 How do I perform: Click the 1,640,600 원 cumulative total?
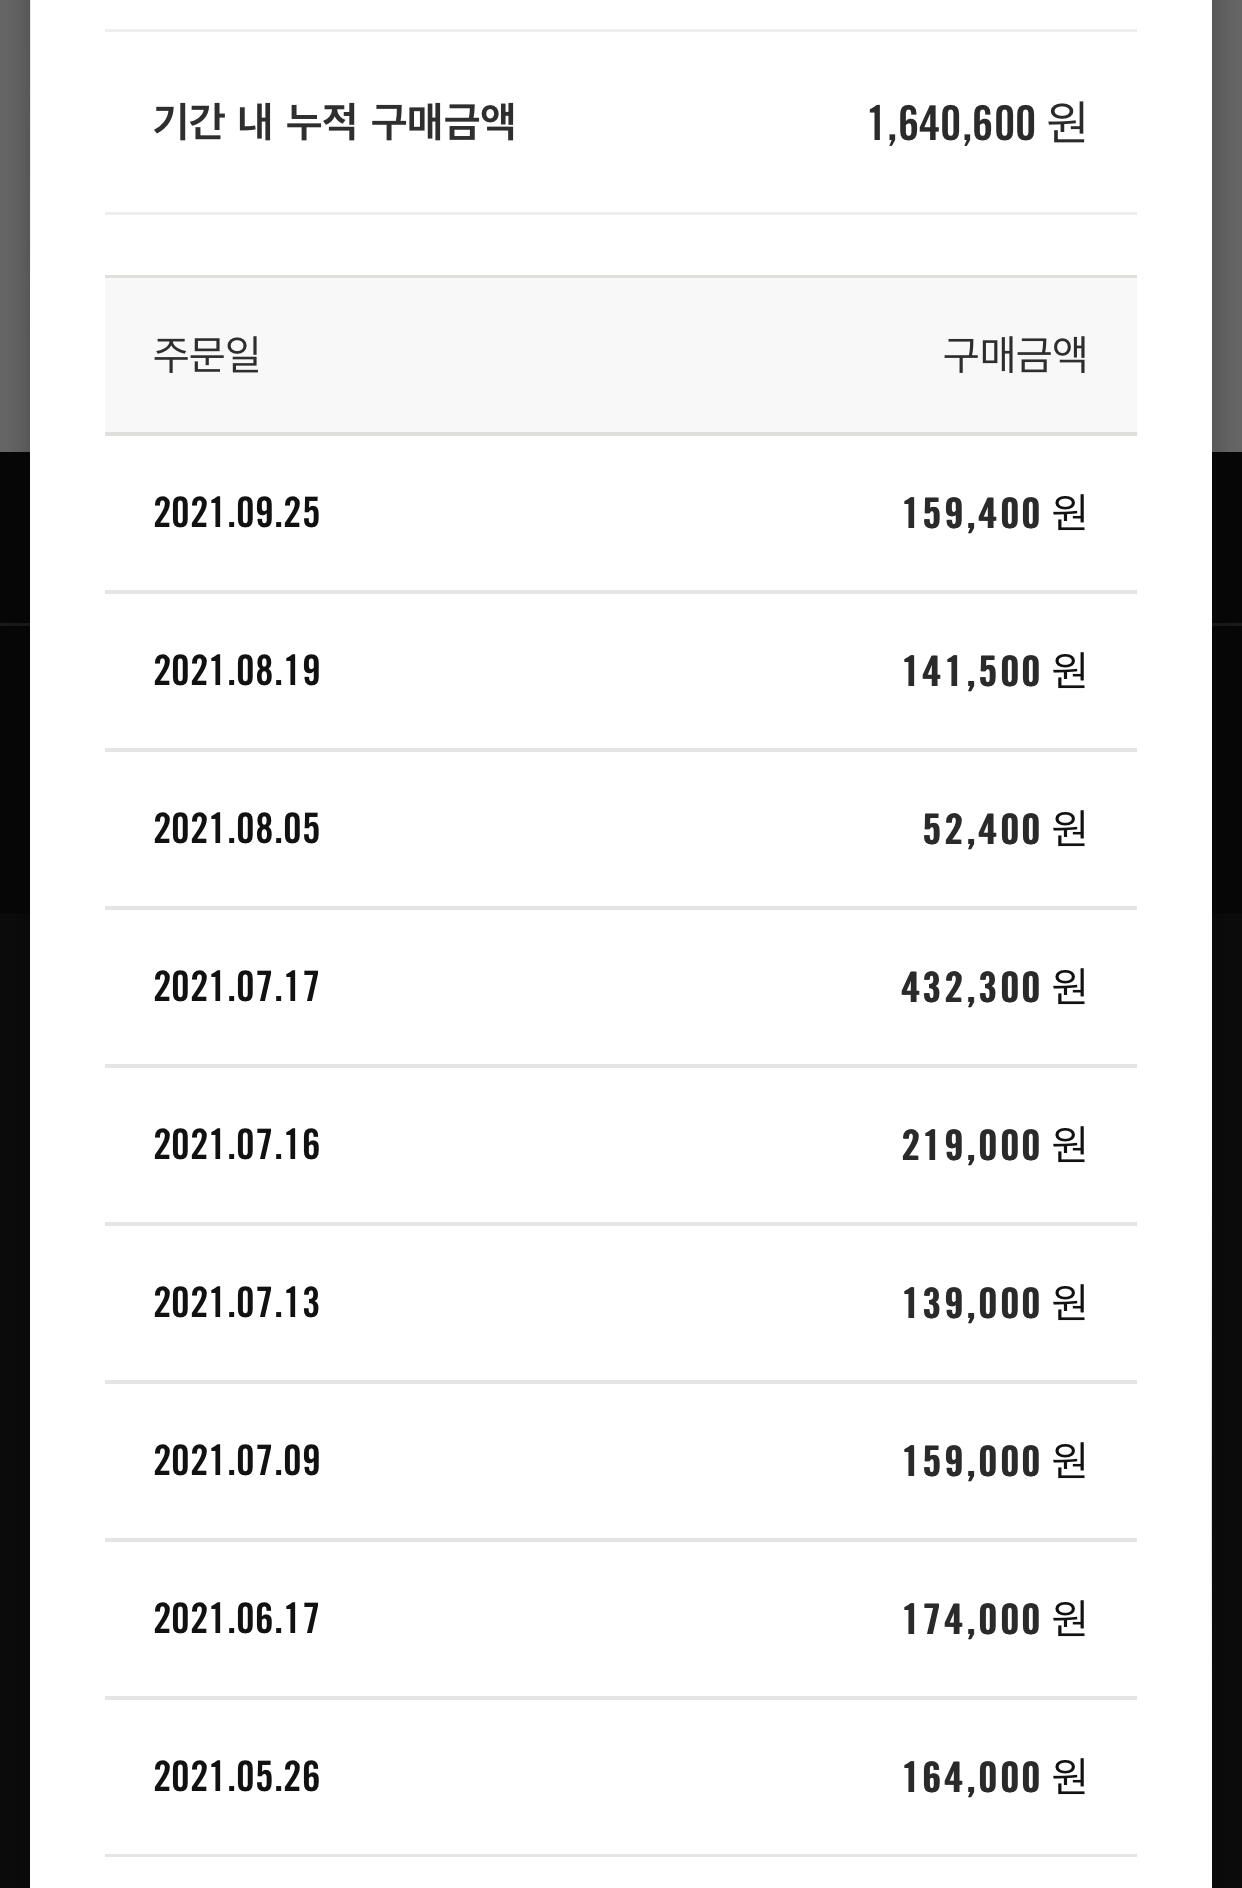(x=976, y=124)
